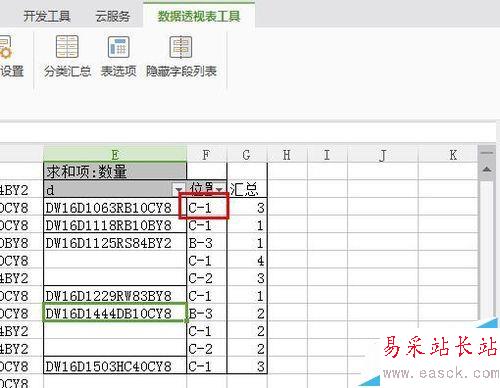Click total 2 for DW16D1444DB10CY8

[247, 313]
